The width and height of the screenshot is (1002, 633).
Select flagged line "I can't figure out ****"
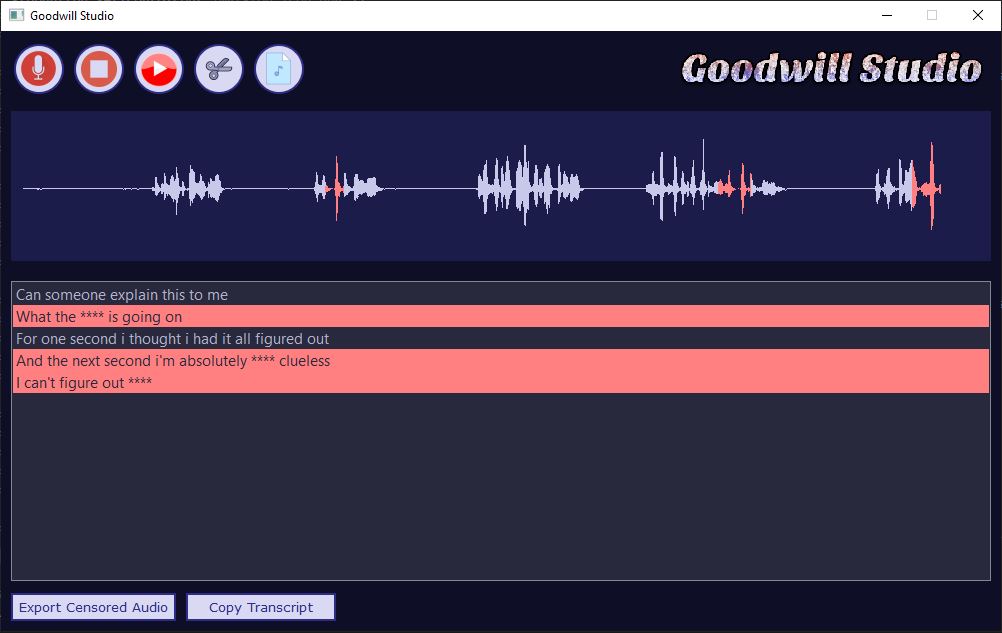coord(501,382)
